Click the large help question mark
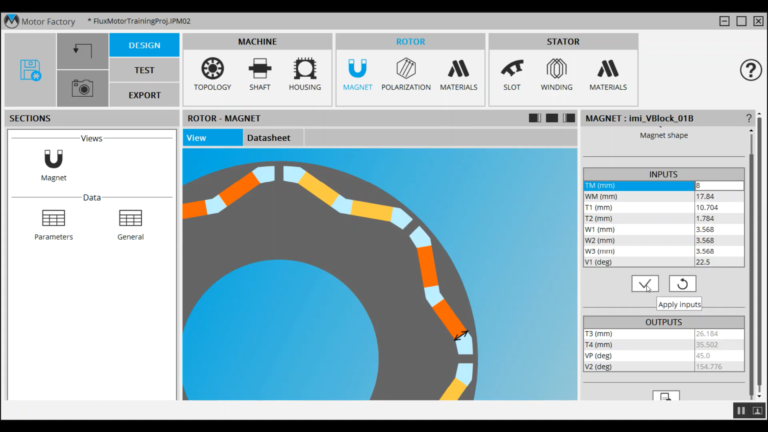This screenshot has height=432, width=768. click(750, 70)
